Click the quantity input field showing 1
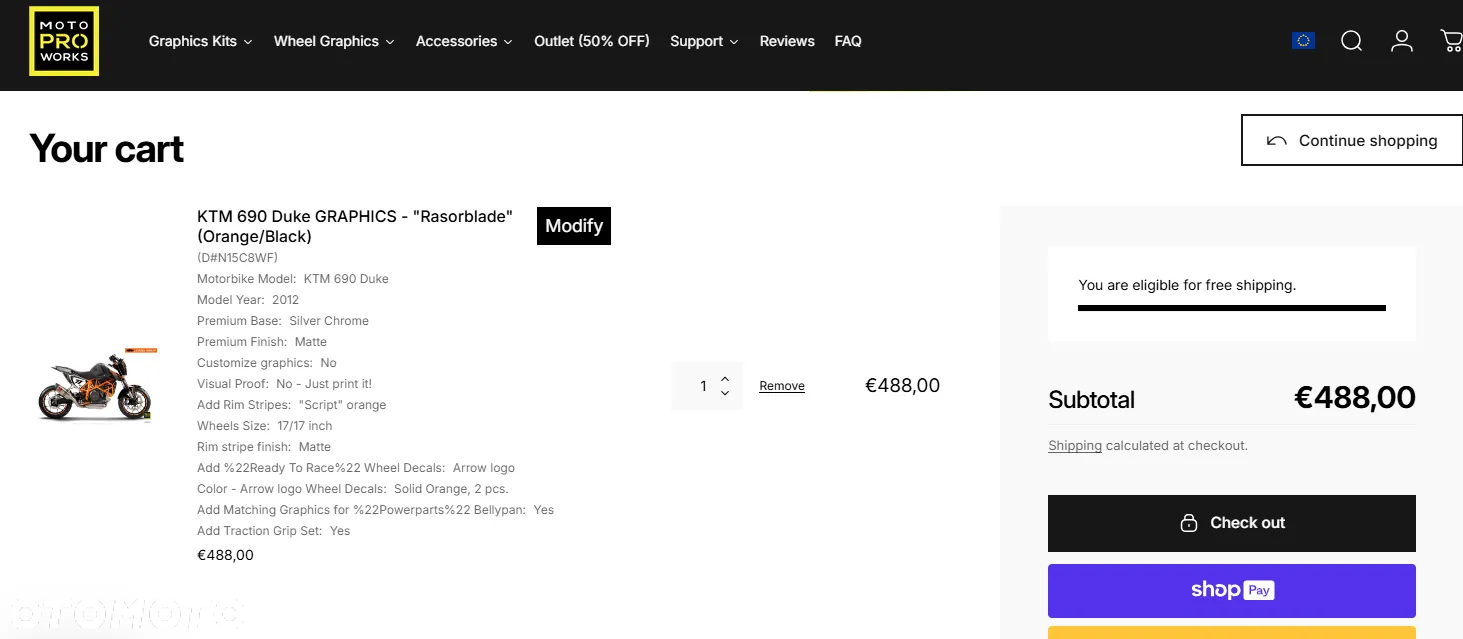Screen dimensions: 1463x639 704,386
